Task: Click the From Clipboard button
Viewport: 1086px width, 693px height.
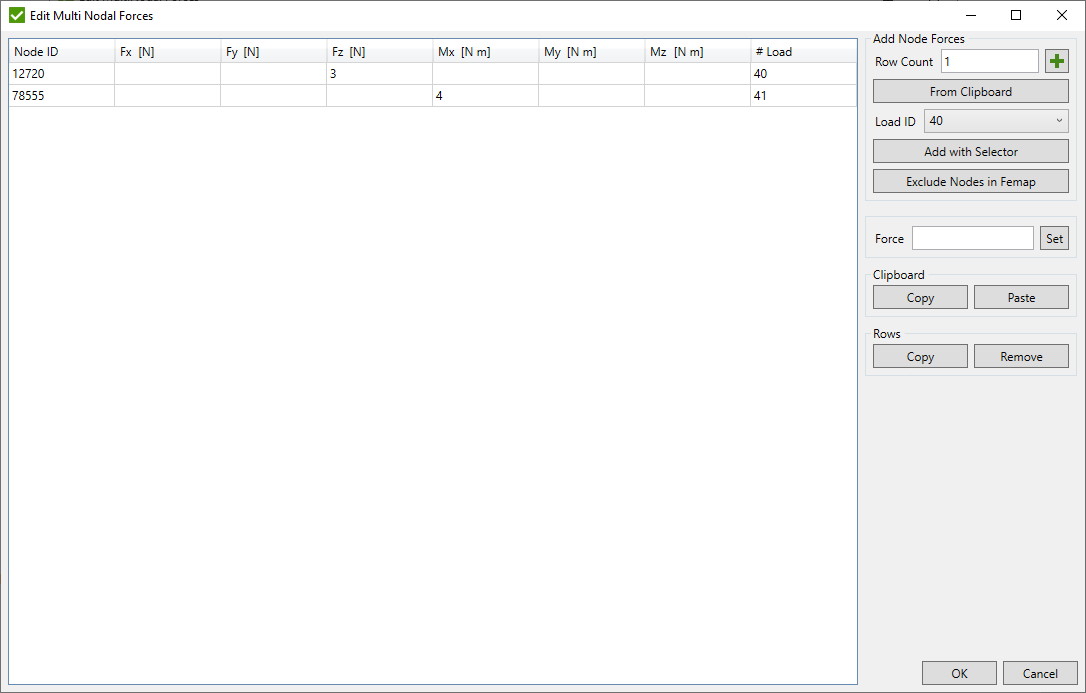Action: (x=970, y=92)
